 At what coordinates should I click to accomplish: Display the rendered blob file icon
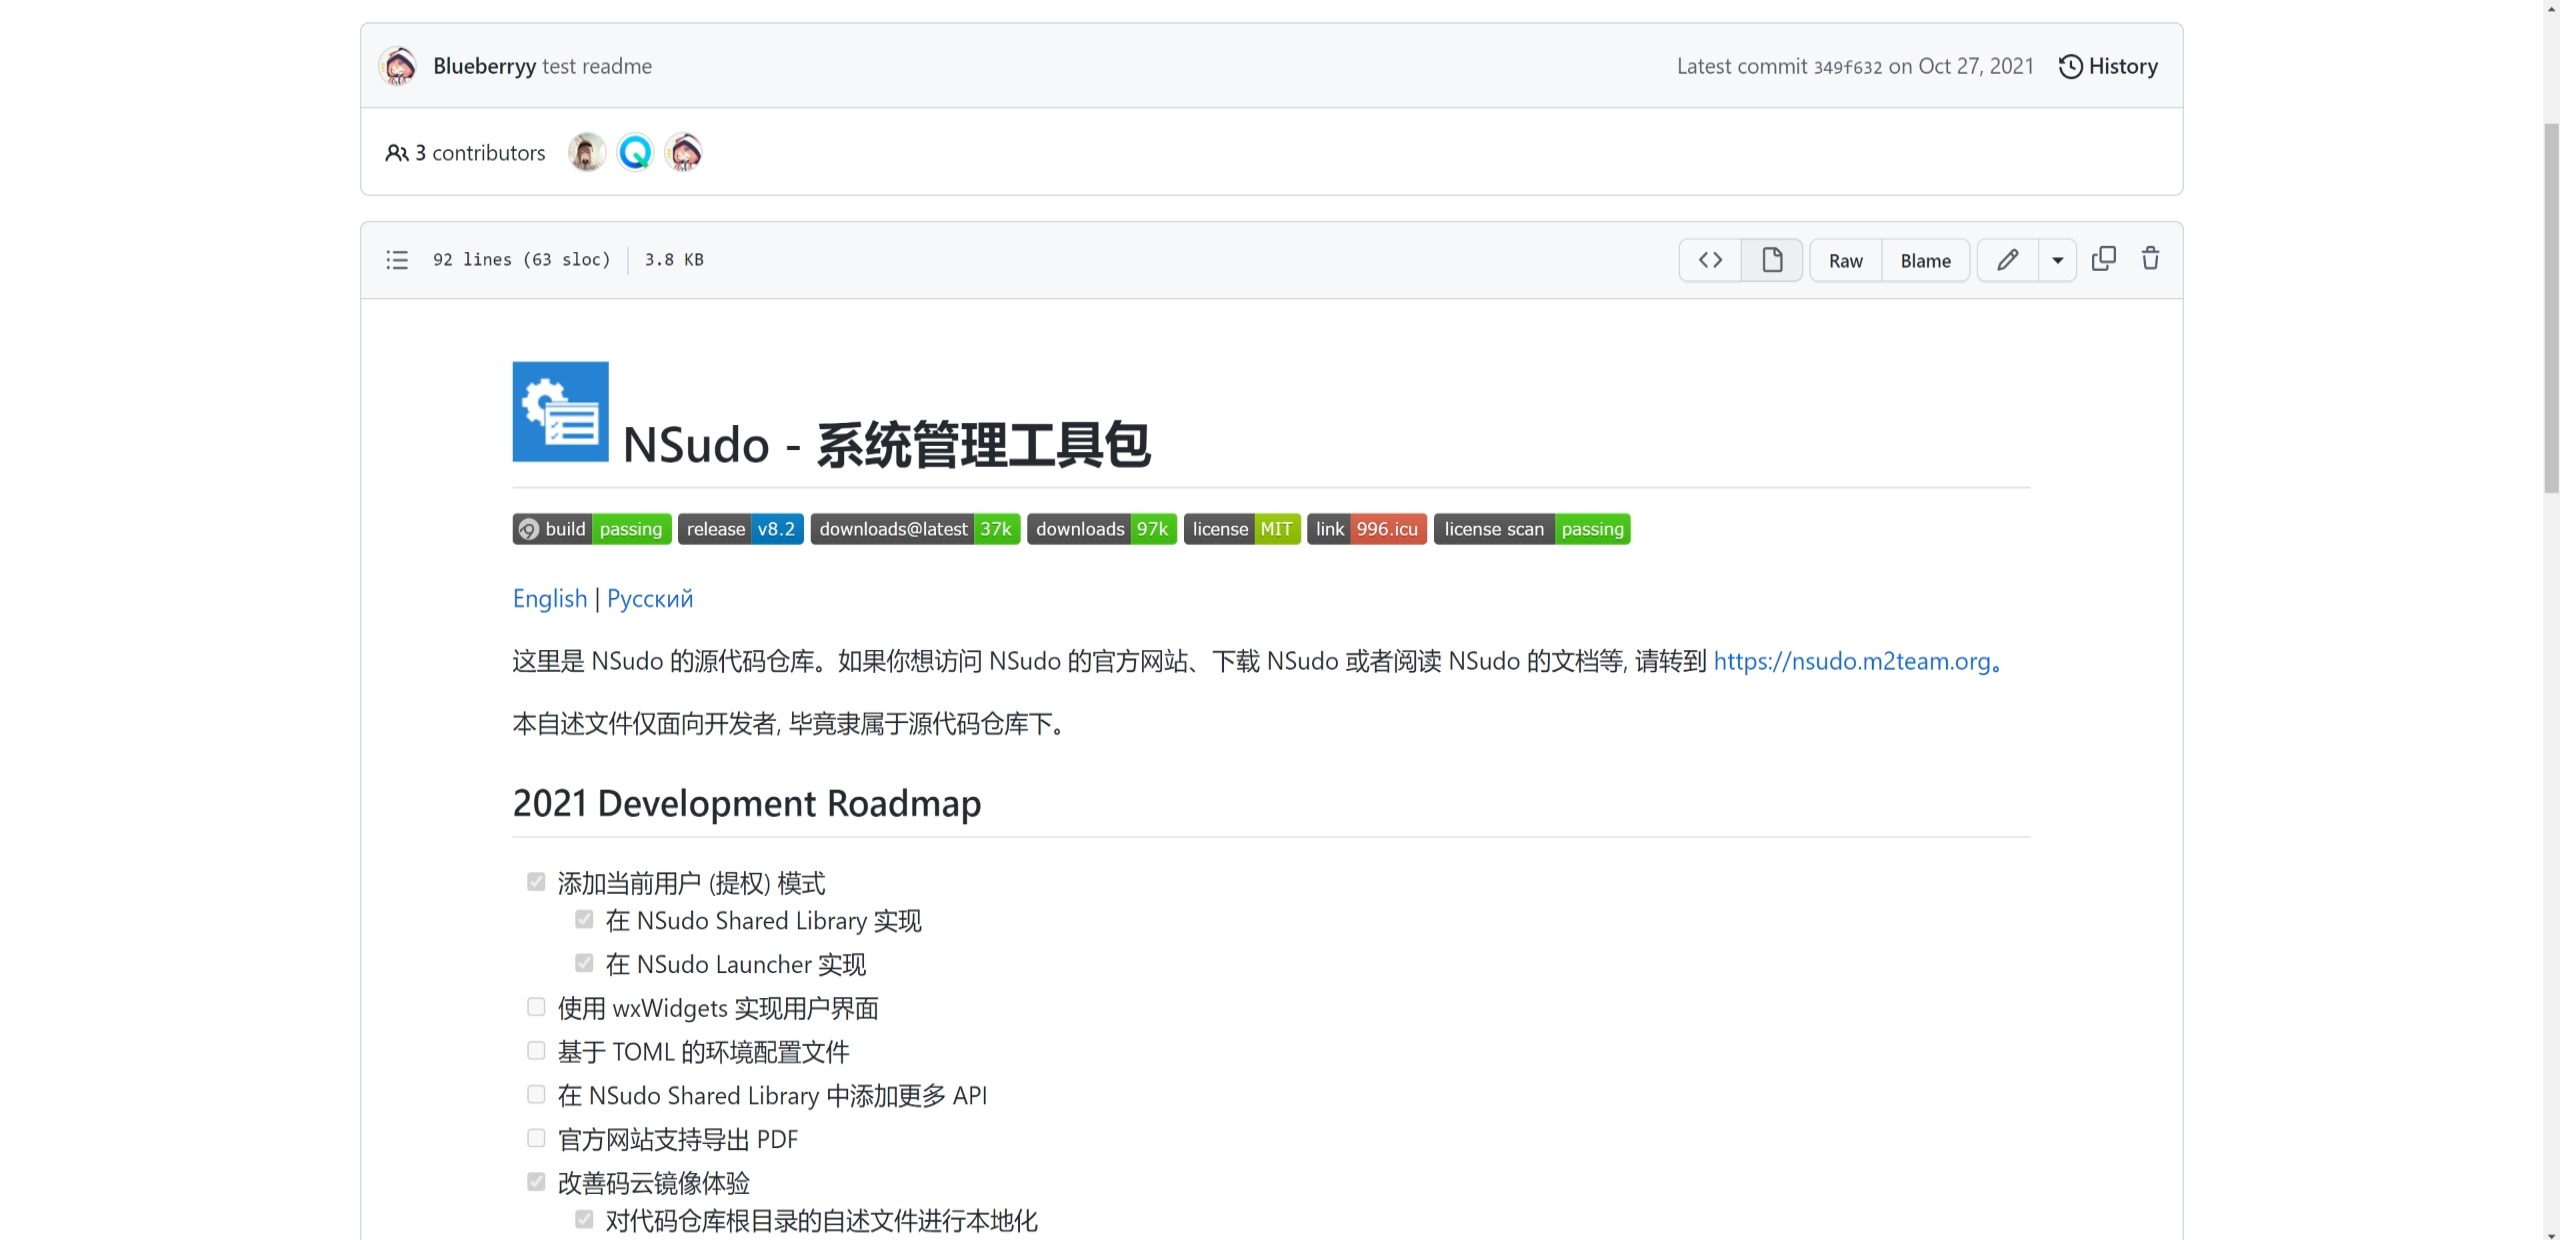1772,260
